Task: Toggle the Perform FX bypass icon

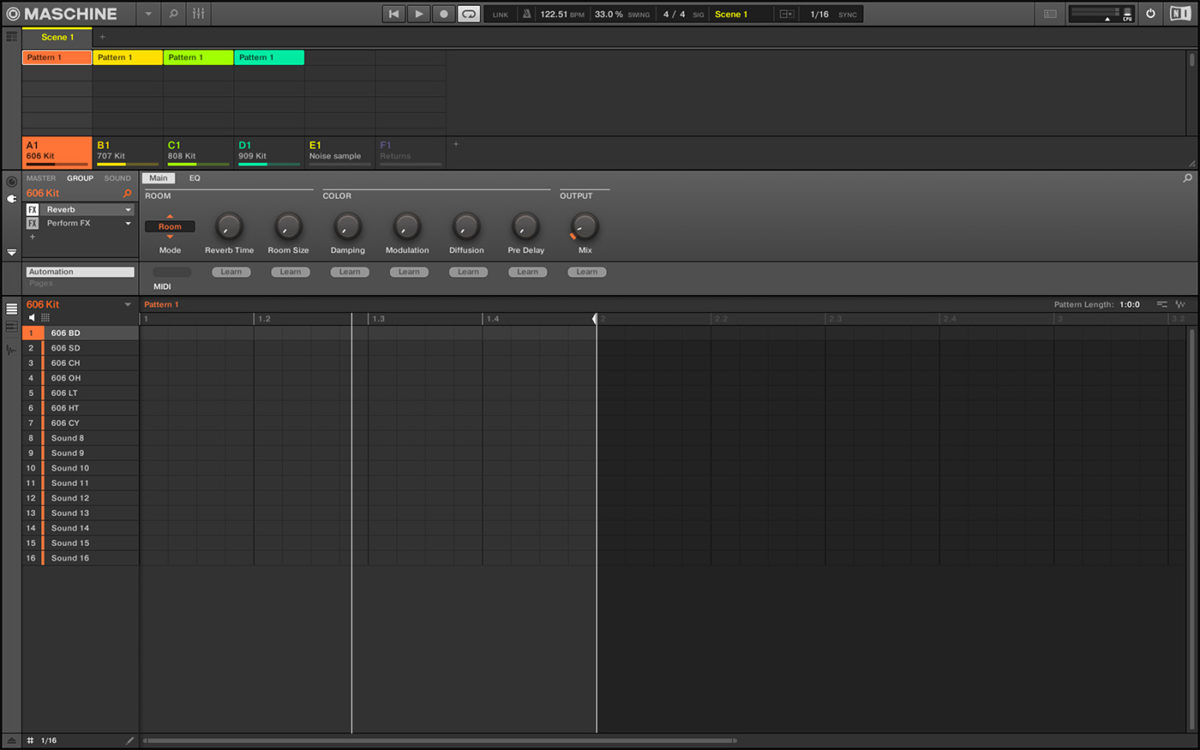Action: [33, 224]
